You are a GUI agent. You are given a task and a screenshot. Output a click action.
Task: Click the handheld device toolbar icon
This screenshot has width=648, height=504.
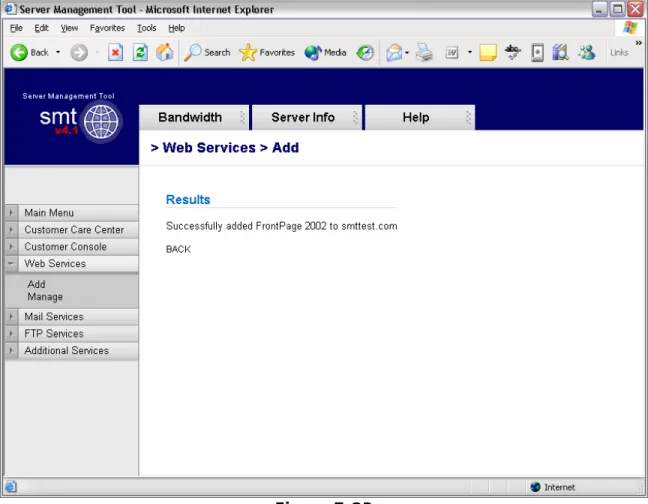(537, 52)
